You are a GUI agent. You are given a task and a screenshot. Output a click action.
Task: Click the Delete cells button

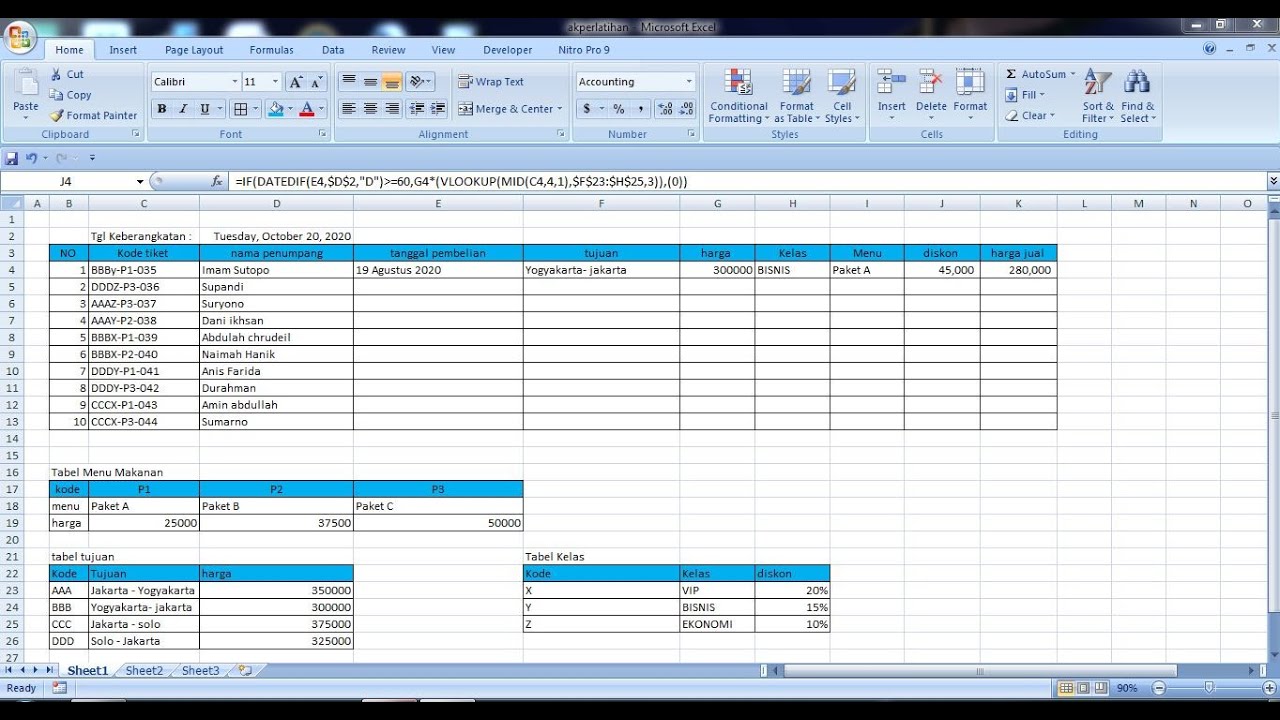coord(931,97)
